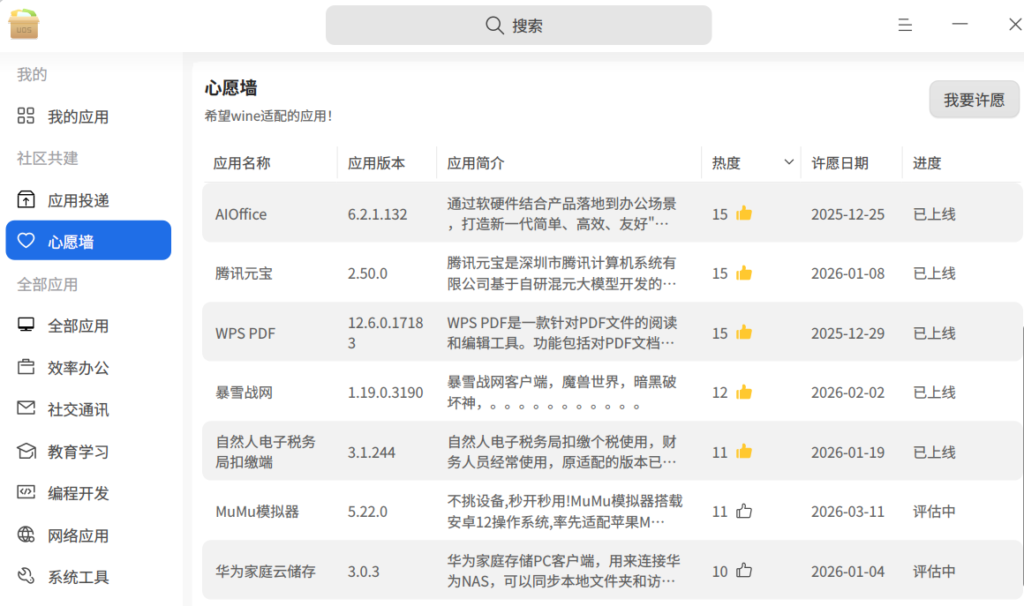The image size is (1024, 606).
Task: Click the 应用投递 upload icon
Action: click(x=27, y=200)
